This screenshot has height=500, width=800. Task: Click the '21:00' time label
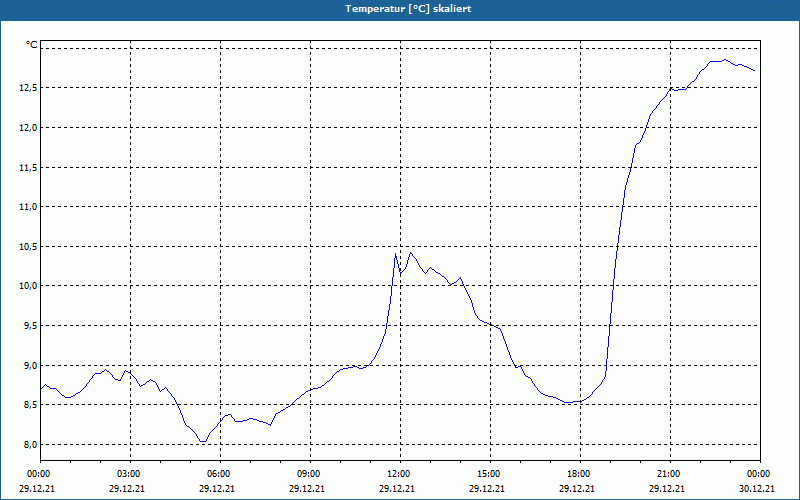click(x=670, y=474)
